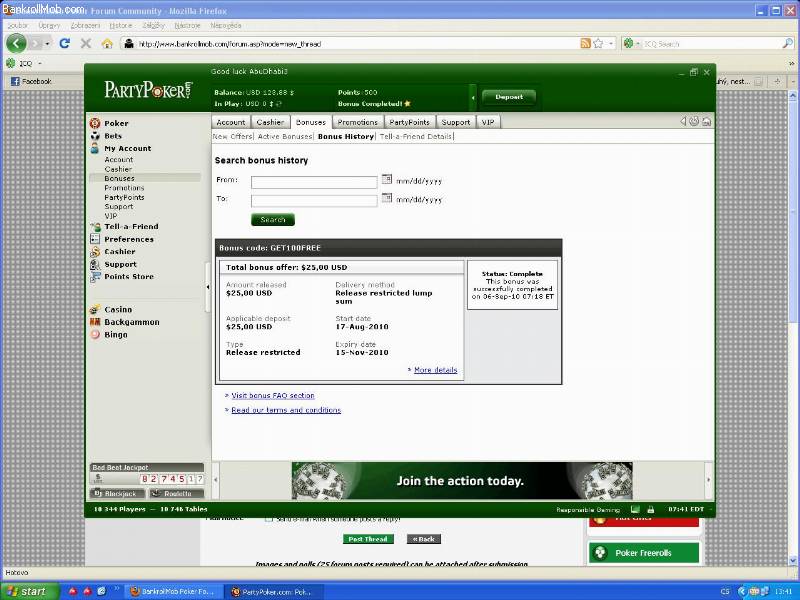Collapse the PartyPoker left sidebar handle
Image resolution: width=800 pixels, height=600 pixels.
[x=208, y=287]
